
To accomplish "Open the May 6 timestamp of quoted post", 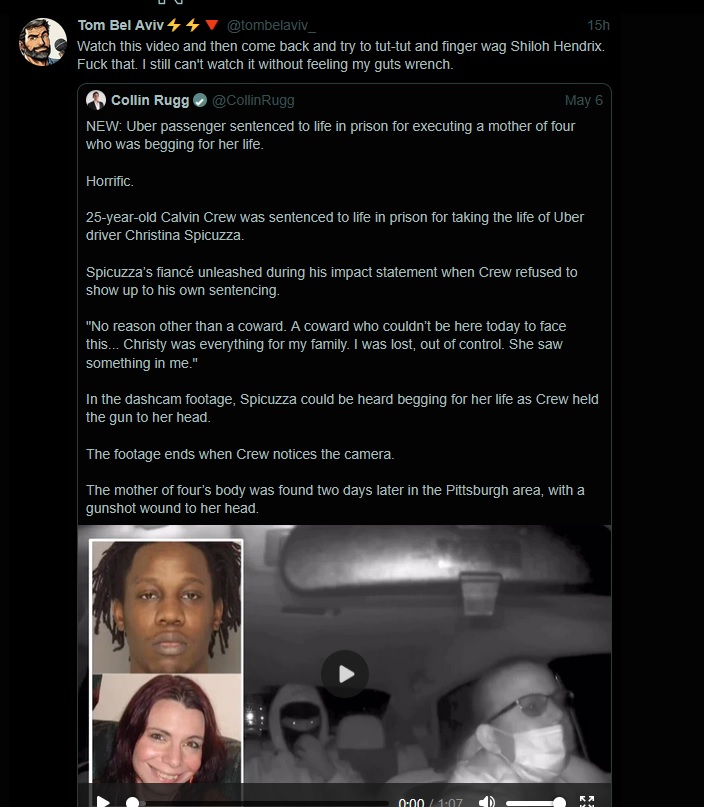I will tap(584, 100).
